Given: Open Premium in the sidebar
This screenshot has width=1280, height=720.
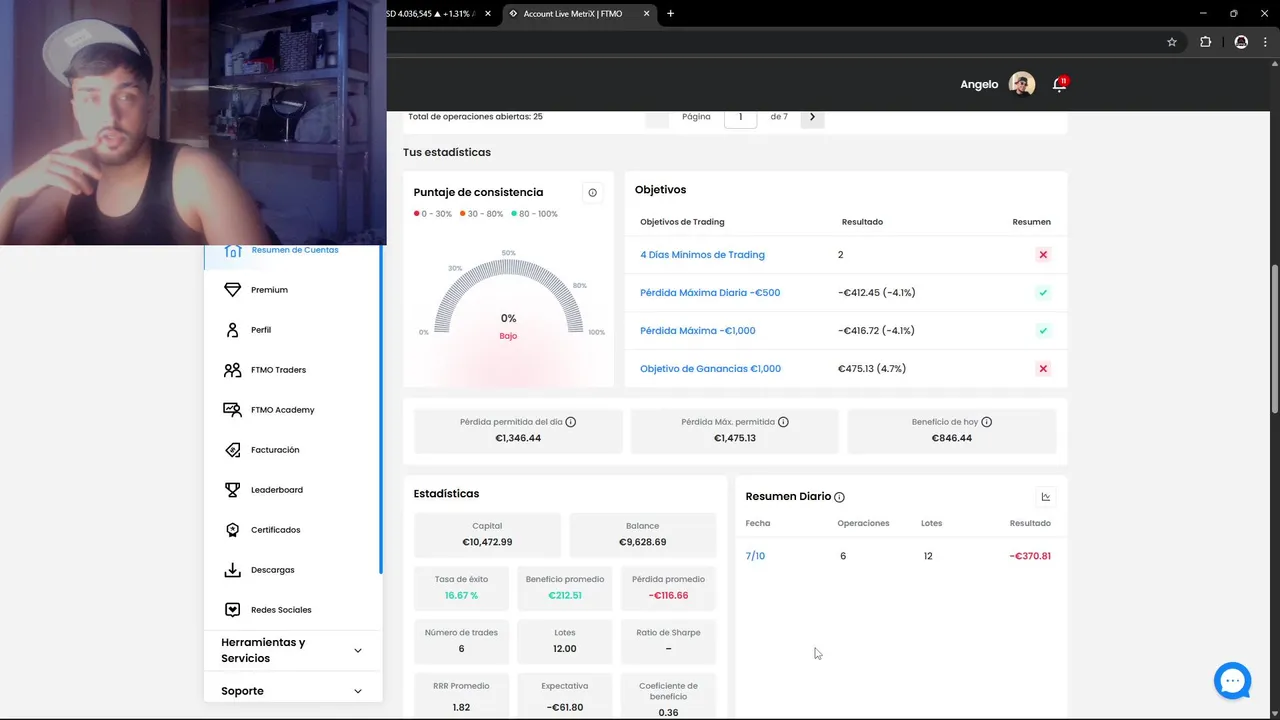Looking at the screenshot, I should (x=269, y=290).
